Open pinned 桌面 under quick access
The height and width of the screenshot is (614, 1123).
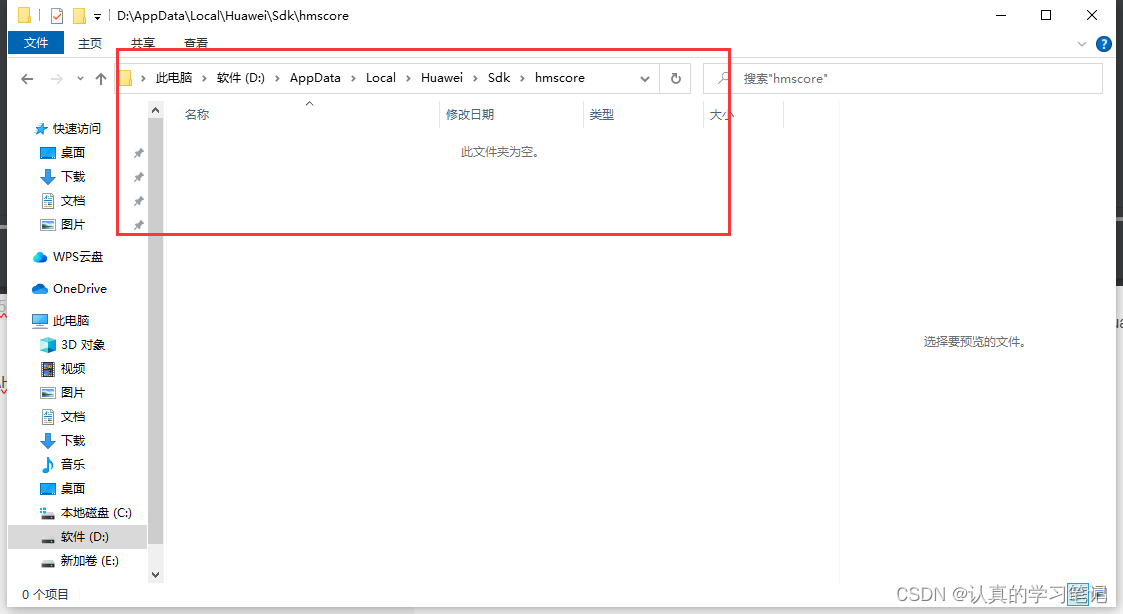point(72,153)
